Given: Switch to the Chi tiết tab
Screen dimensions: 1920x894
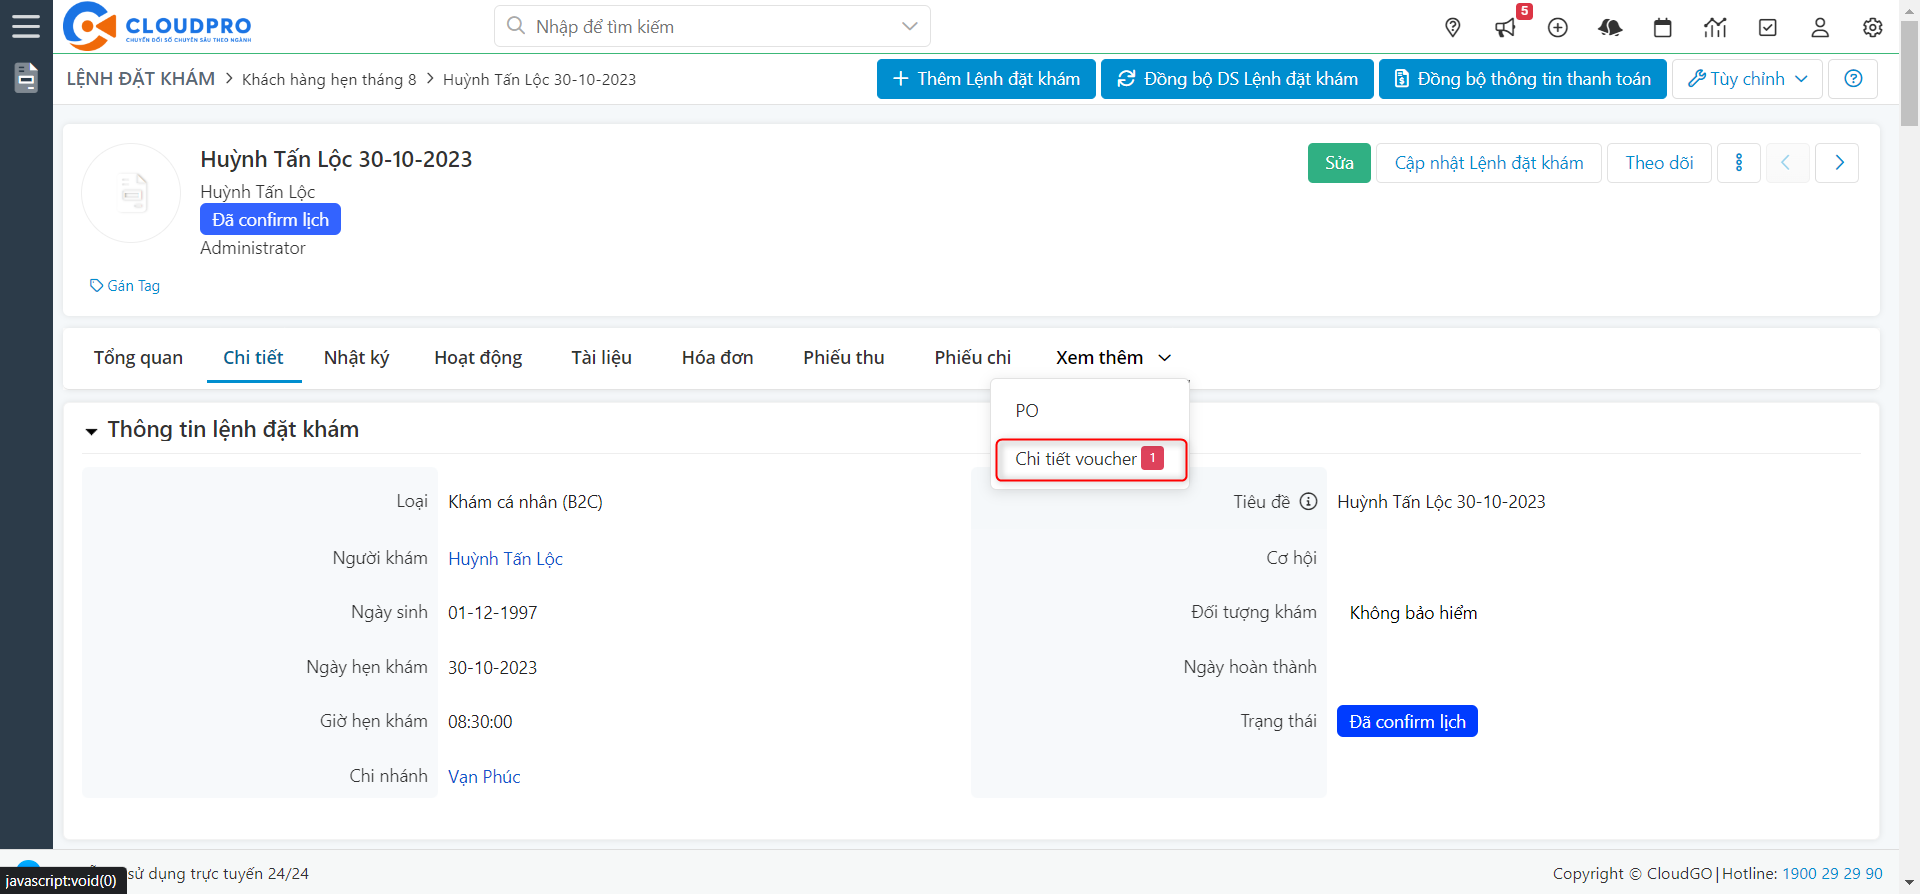Looking at the screenshot, I should coord(253,358).
